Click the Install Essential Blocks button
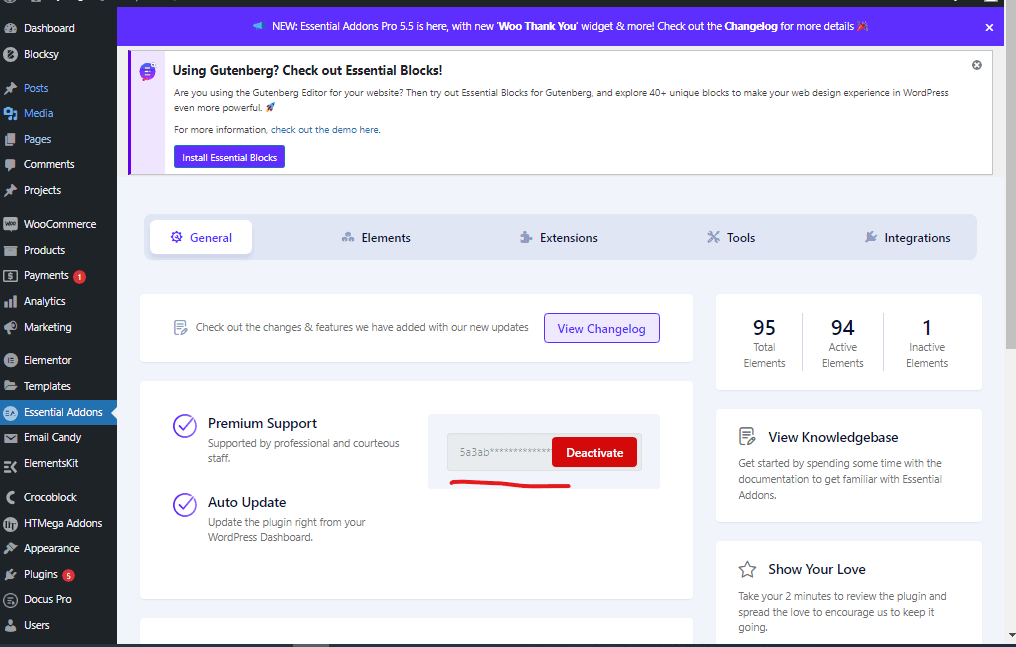 229,157
